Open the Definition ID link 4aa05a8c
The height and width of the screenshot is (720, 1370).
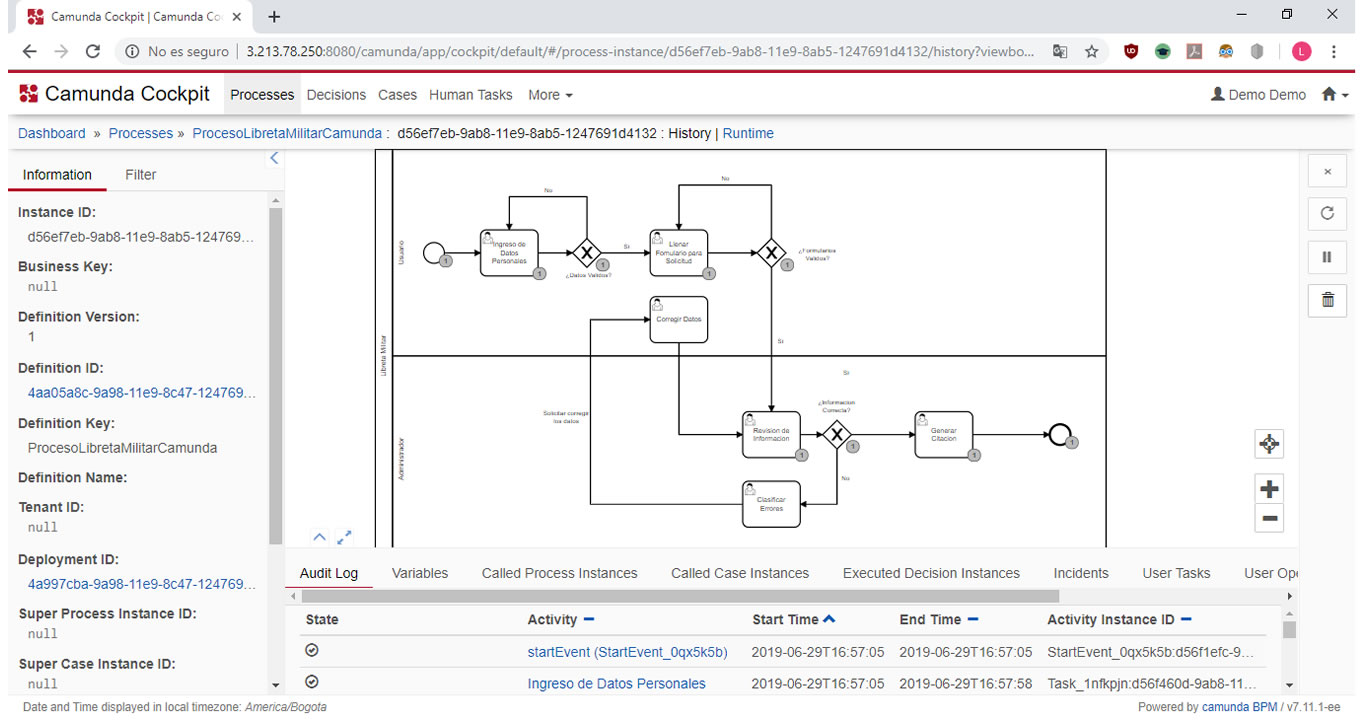(142, 393)
